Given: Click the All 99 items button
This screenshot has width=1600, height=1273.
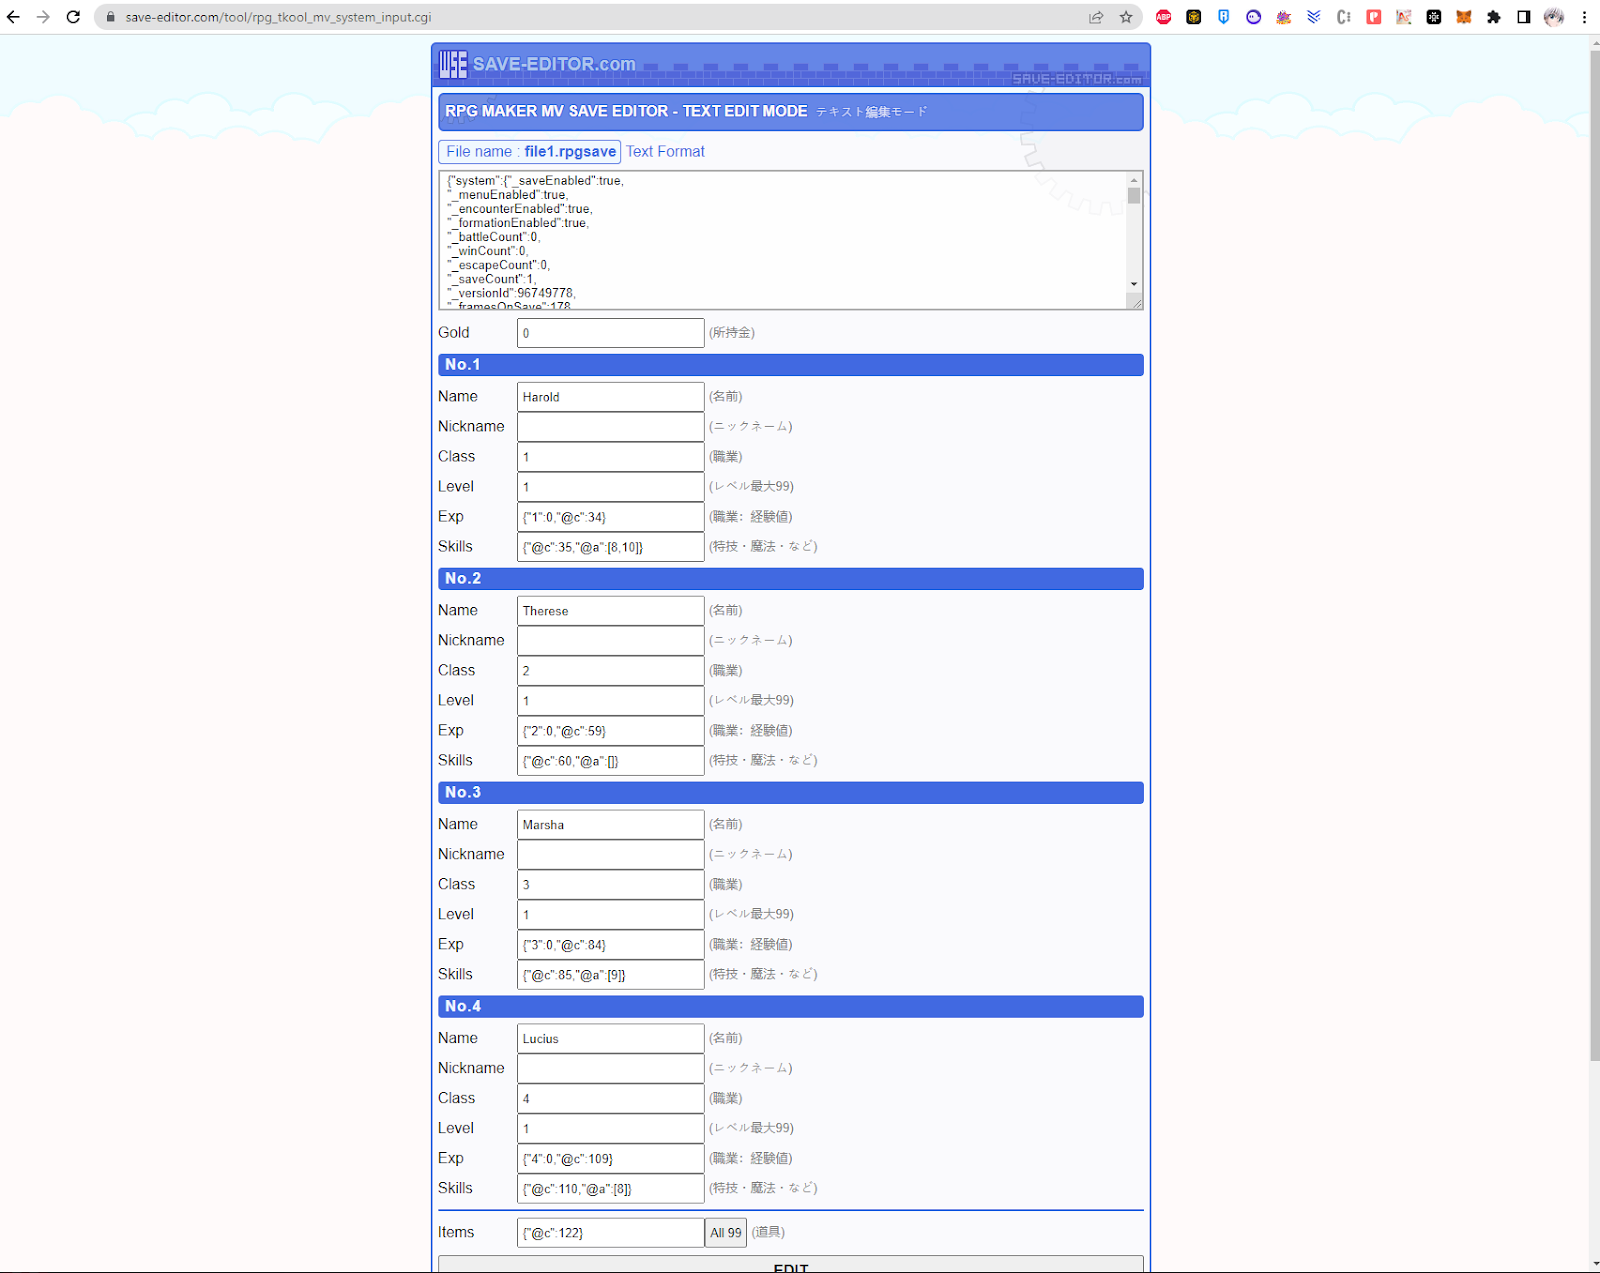Looking at the screenshot, I should click(x=726, y=1233).
